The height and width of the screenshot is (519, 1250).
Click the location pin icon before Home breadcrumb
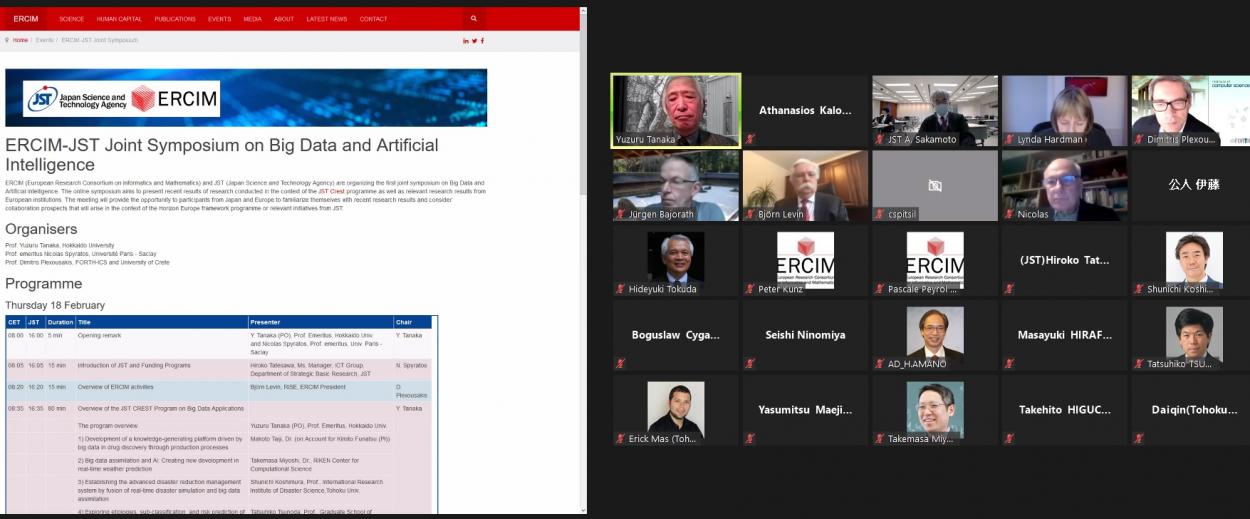(x=7, y=40)
